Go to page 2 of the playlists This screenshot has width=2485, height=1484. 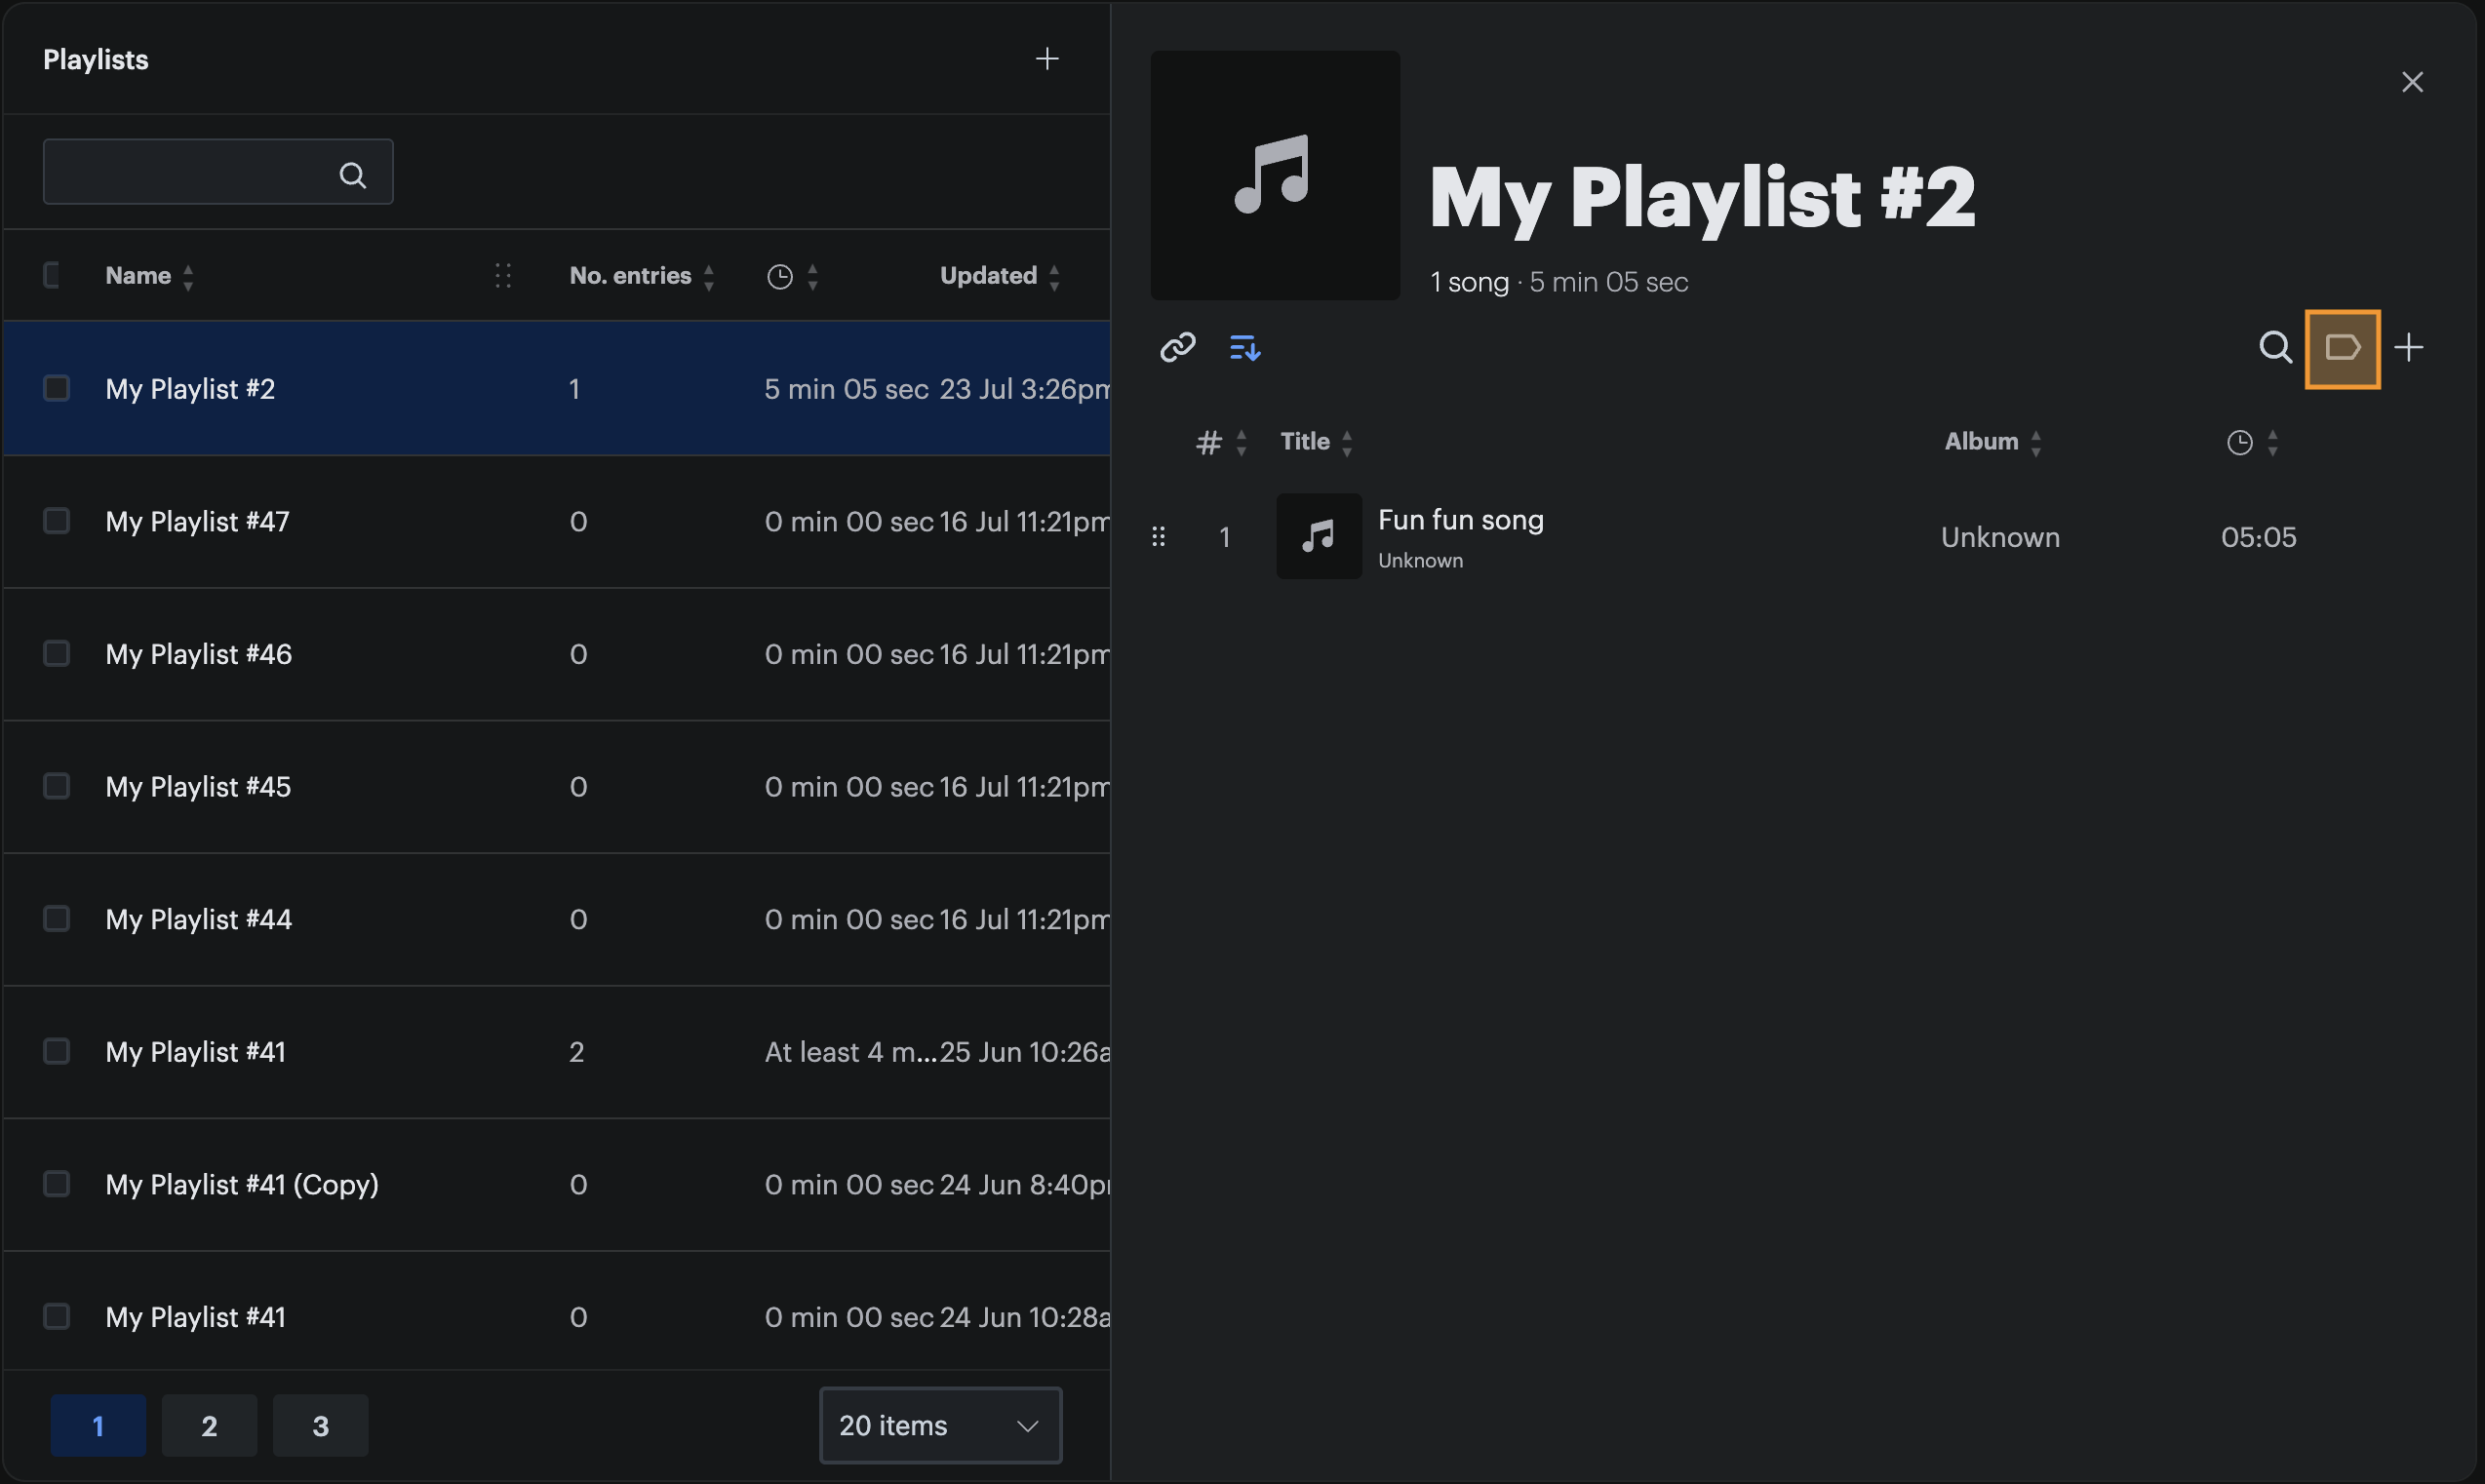click(x=209, y=1425)
